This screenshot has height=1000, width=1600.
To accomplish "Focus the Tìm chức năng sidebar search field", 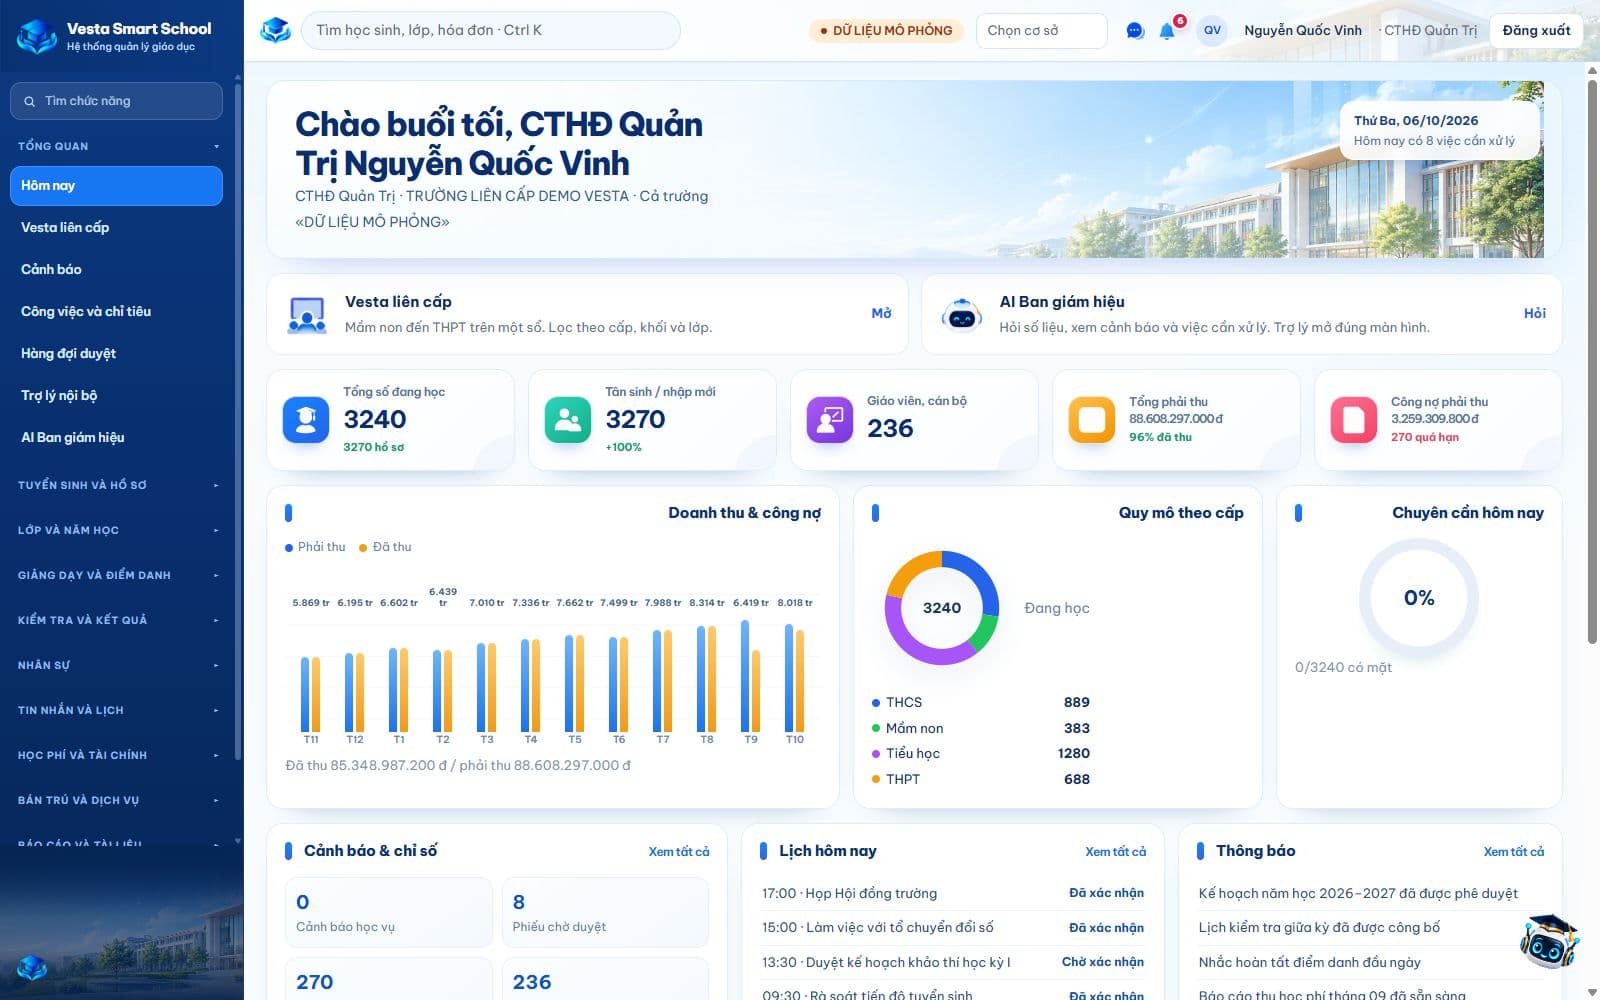I will [116, 101].
